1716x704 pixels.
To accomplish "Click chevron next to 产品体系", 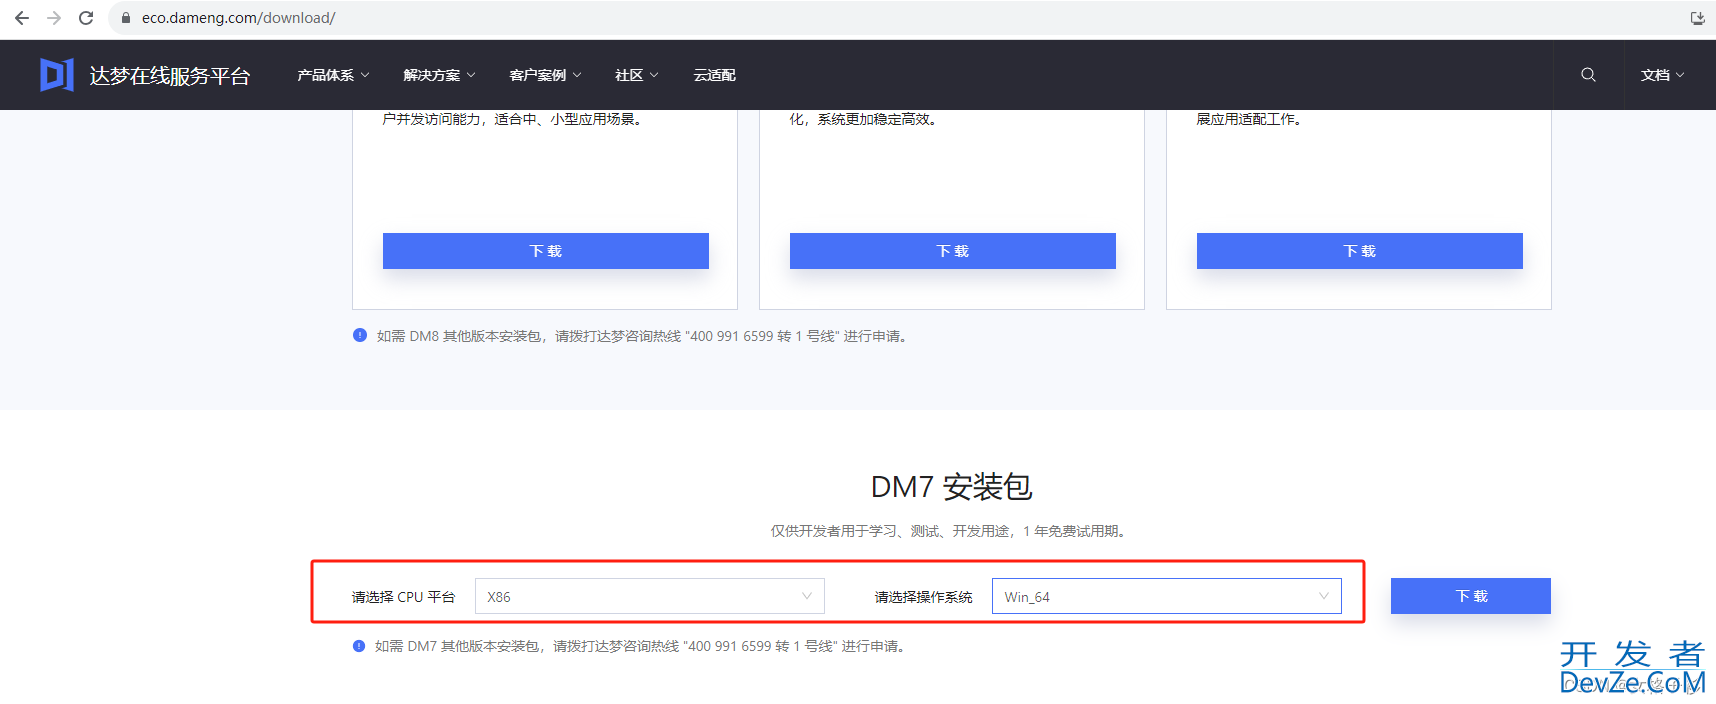I will pyautogui.click(x=365, y=75).
